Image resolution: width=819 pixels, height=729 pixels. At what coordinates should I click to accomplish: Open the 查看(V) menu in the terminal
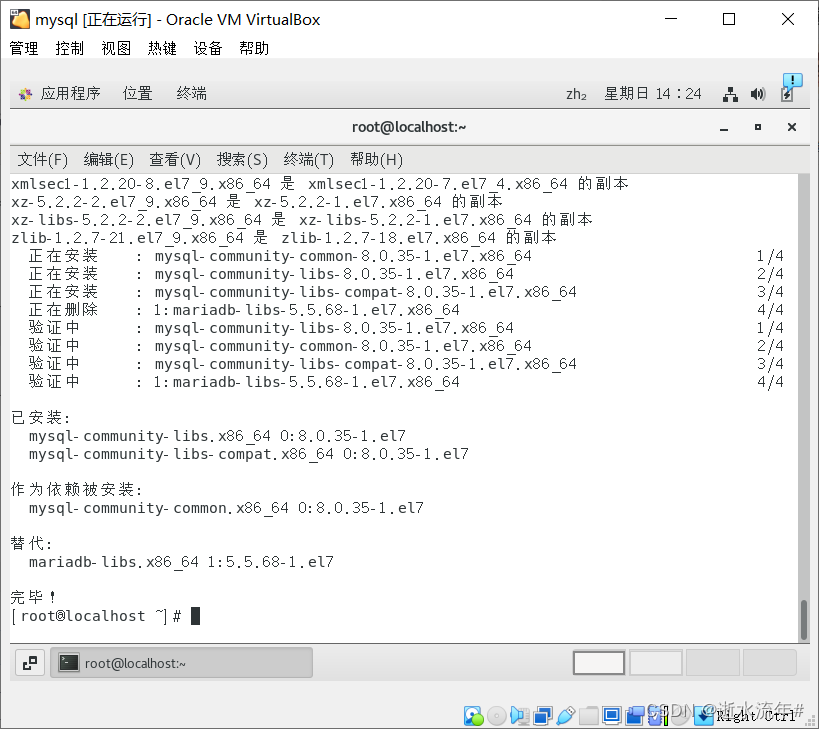coord(174,159)
